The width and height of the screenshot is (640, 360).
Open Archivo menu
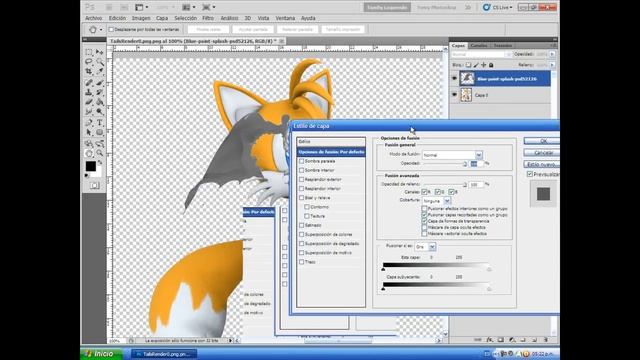(x=93, y=18)
